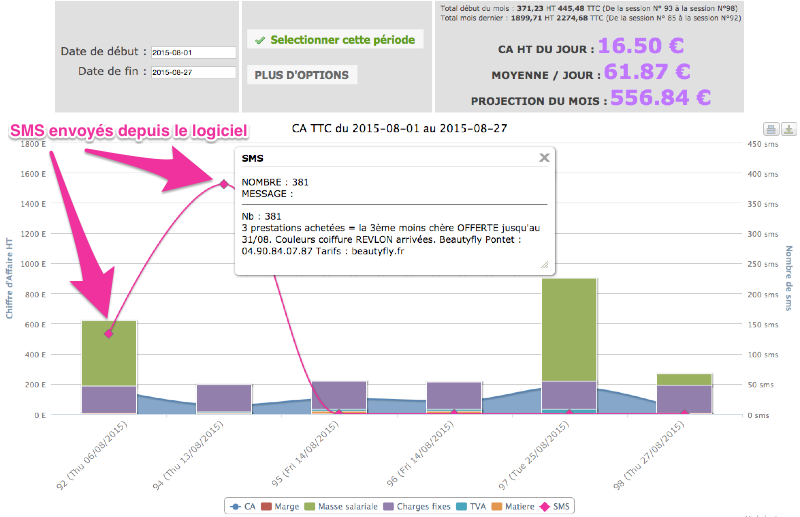Toggle the Matiere legend entry
The height and width of the screenshot is (517, 800).
516,506
